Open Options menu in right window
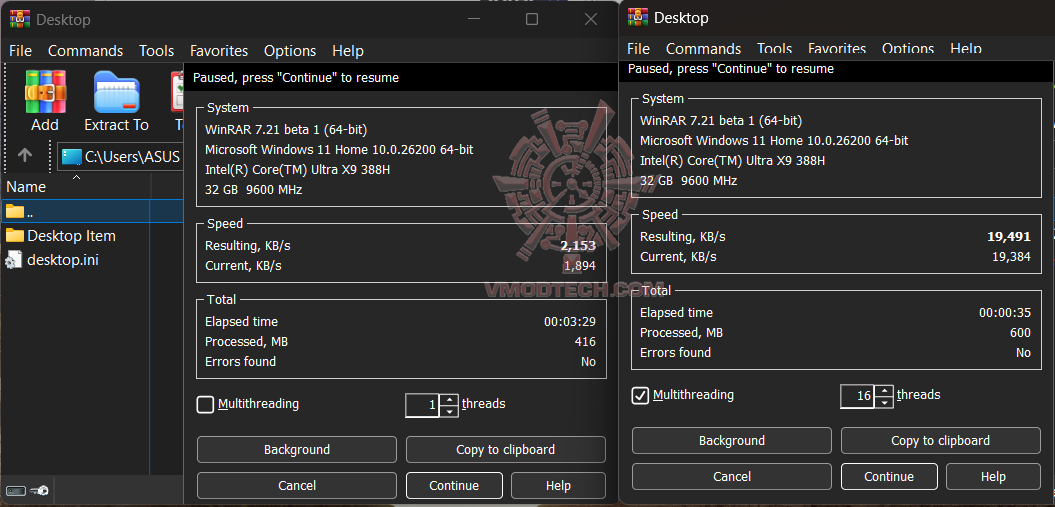This screenshot has width=1055, height=507. pos(908,48)
